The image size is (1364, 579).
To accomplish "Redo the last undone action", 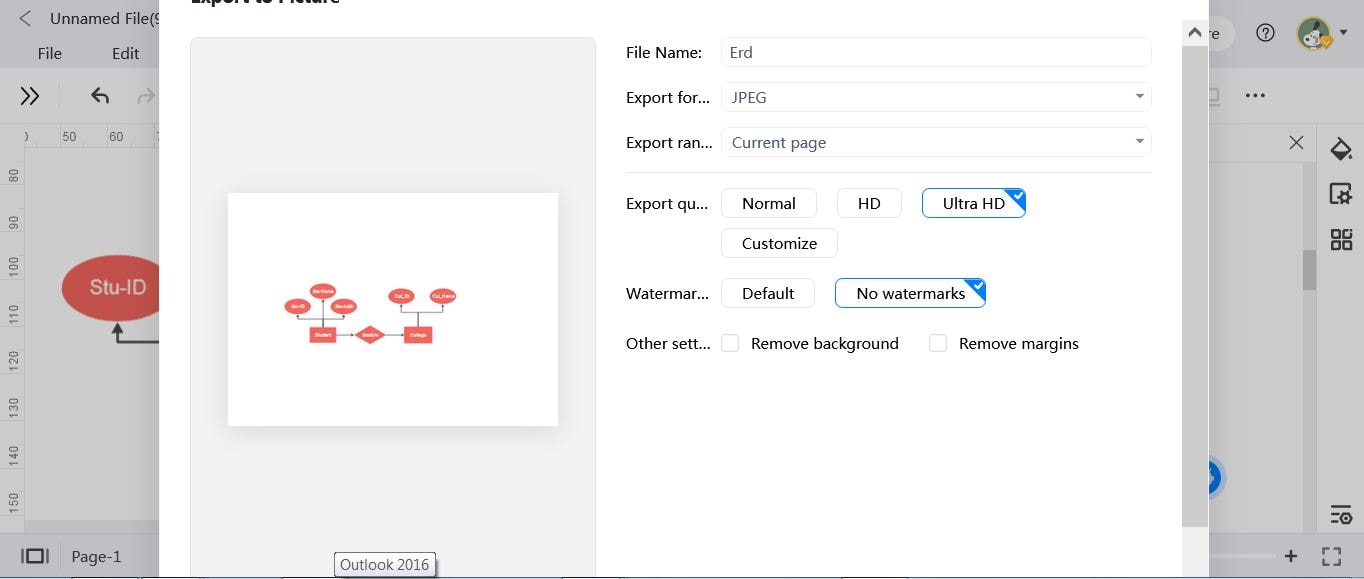I will [146, 96].
